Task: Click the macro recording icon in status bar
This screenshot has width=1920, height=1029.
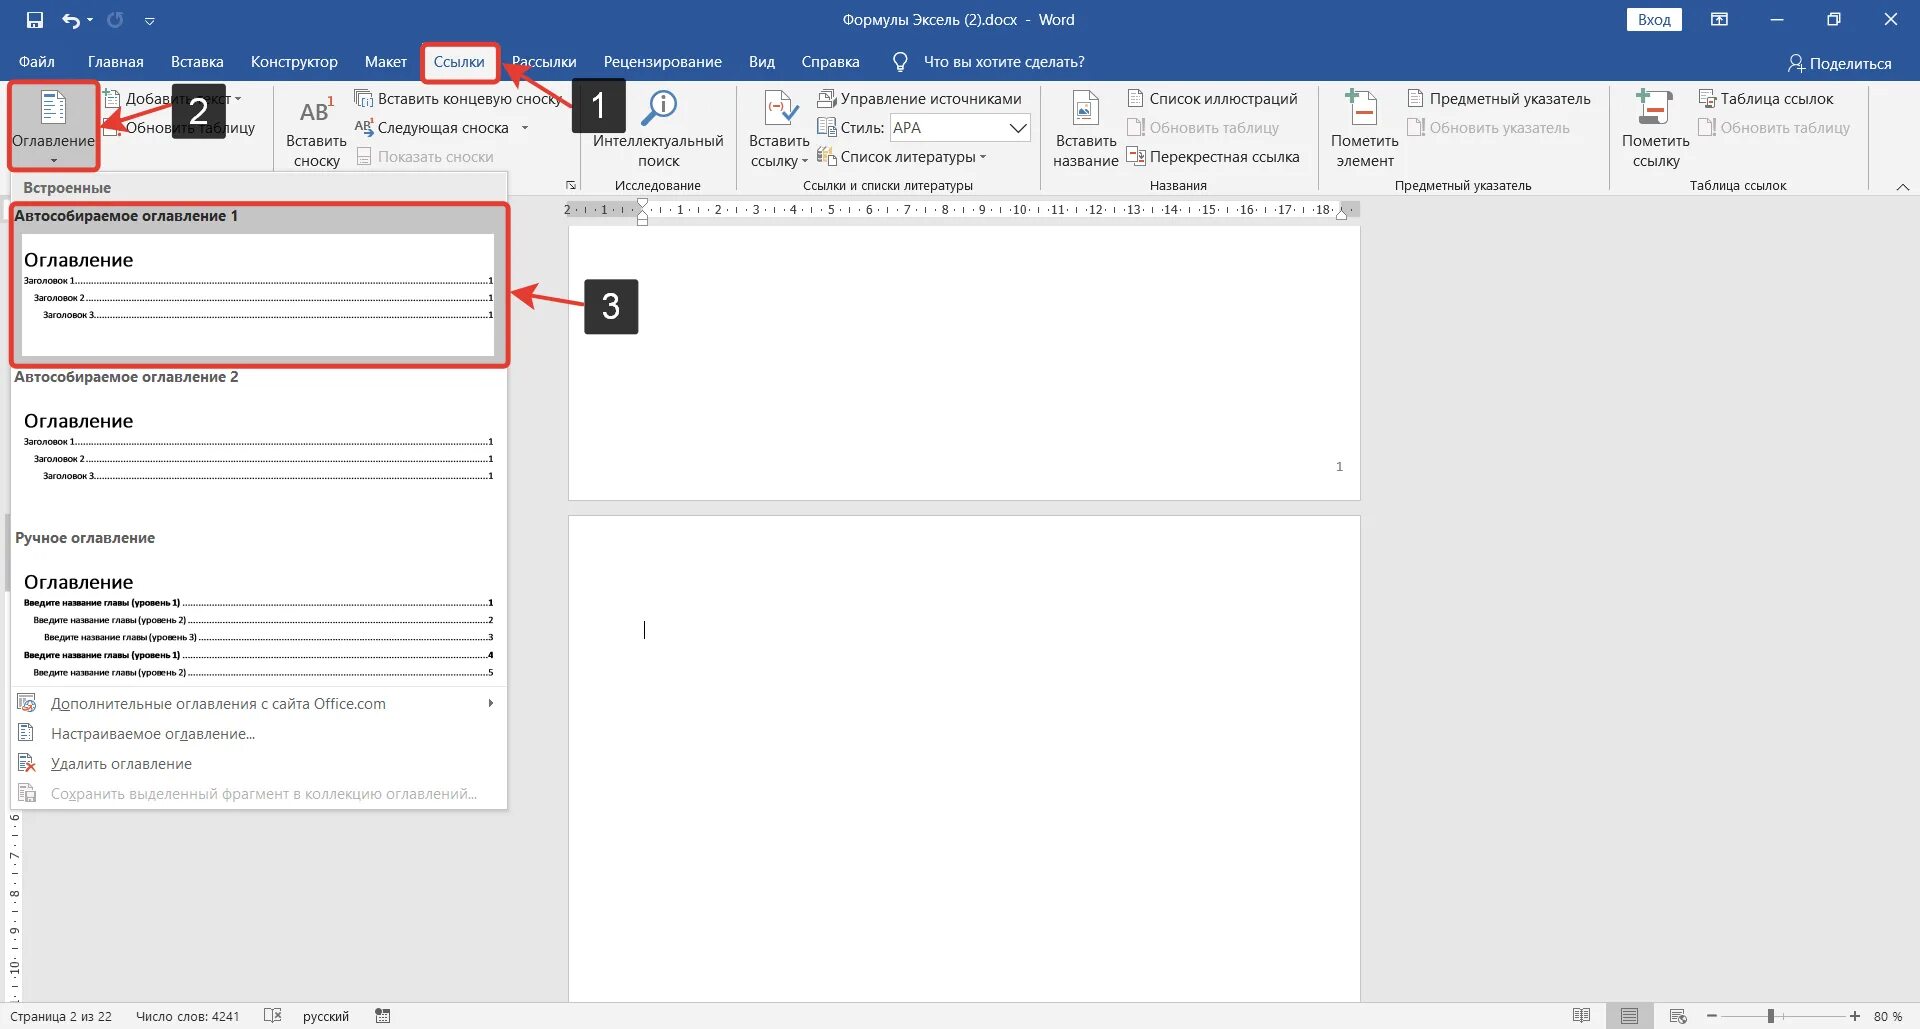Action: (383, 1016)
